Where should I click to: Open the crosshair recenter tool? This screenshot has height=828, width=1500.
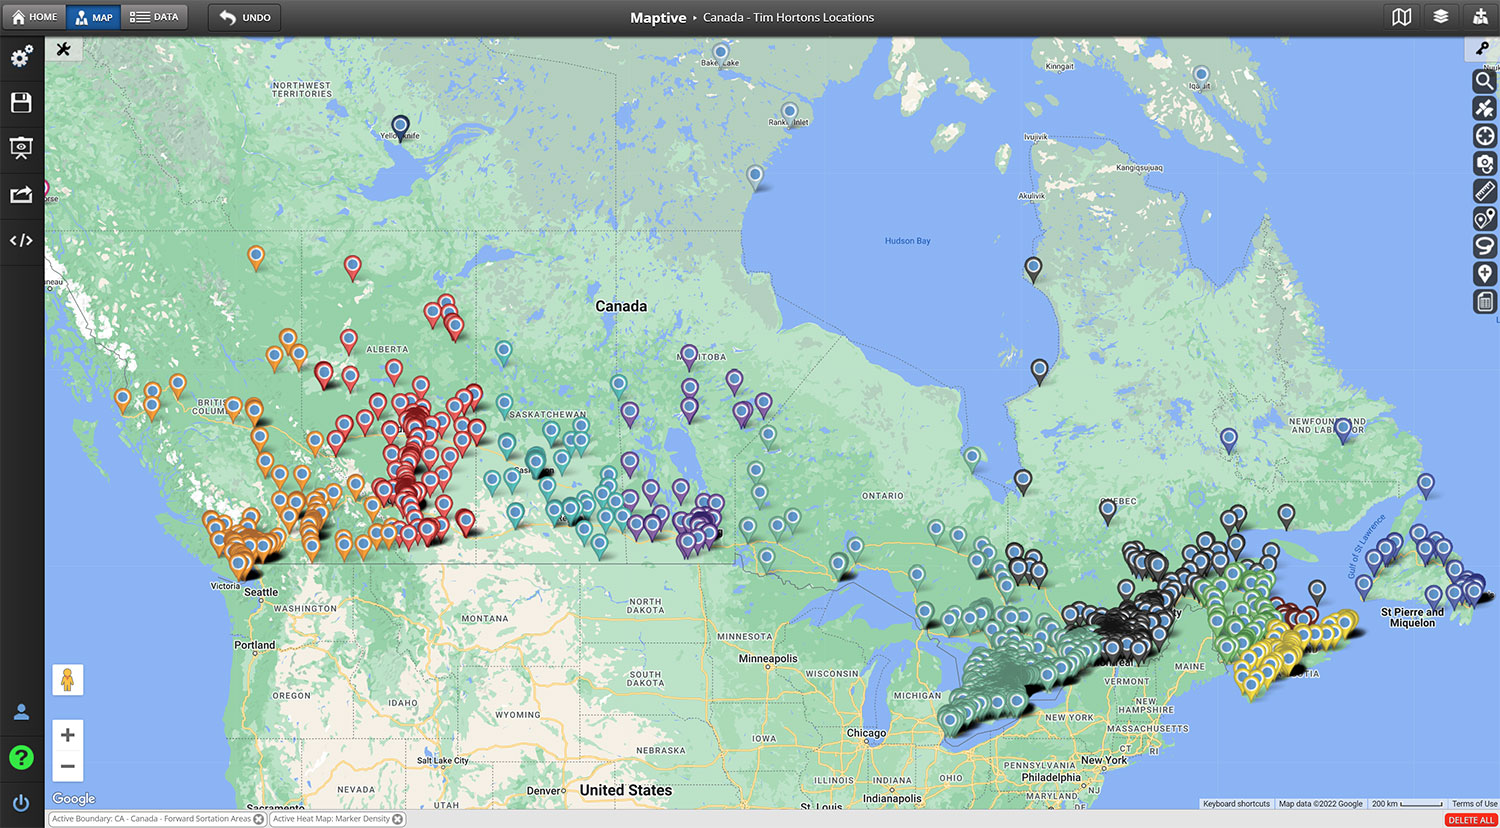pyautogui.click(x=1485, y=136)
